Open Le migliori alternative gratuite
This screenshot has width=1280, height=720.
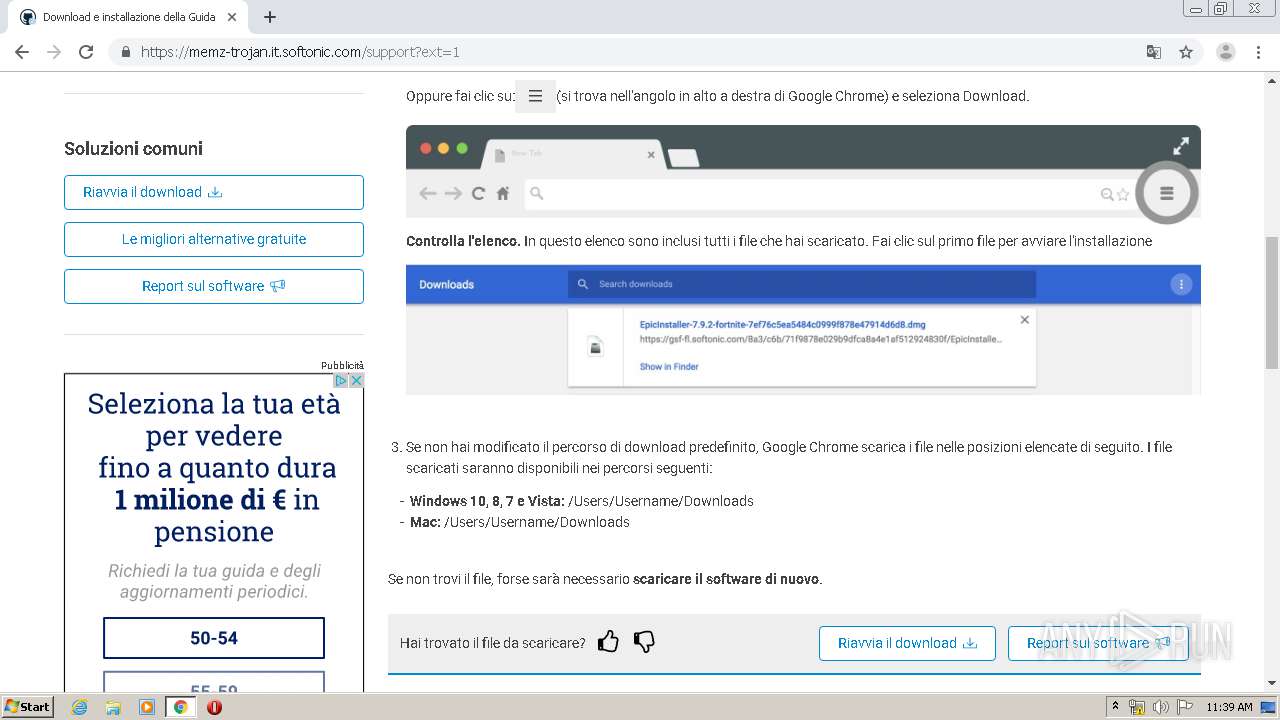click(214, 239)
